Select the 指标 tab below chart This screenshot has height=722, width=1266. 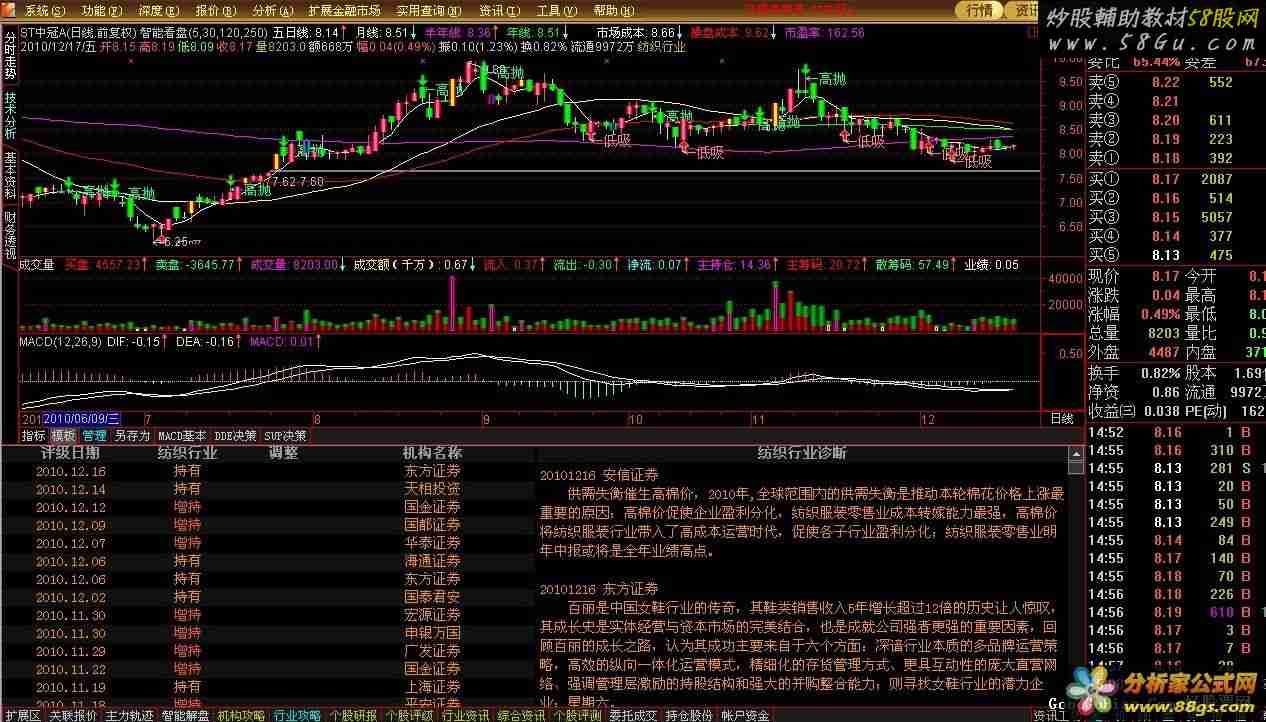pos(34,436)
